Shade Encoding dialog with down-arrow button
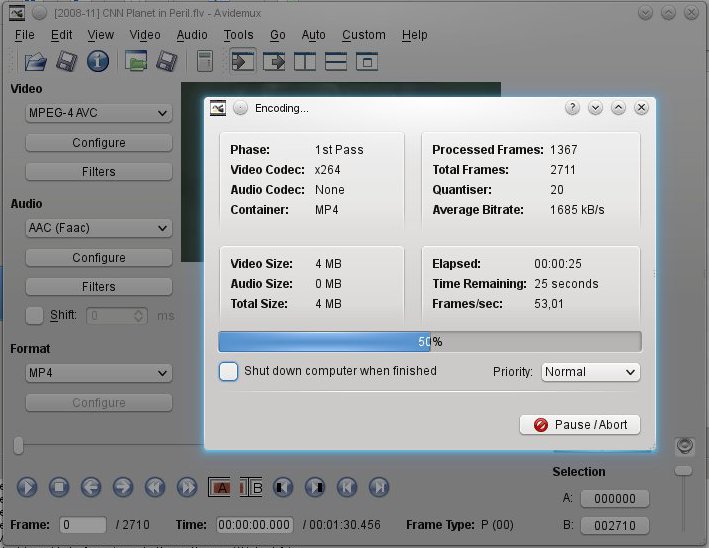 click(x=596, y=108)
